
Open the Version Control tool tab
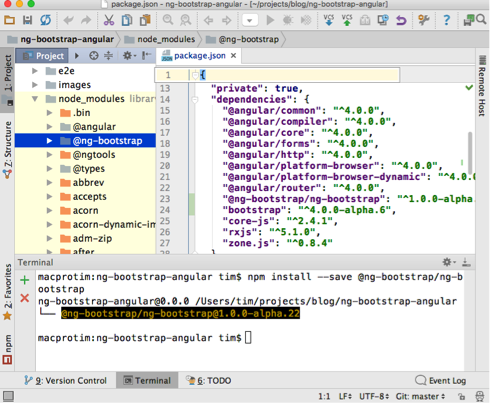point(66,380)
